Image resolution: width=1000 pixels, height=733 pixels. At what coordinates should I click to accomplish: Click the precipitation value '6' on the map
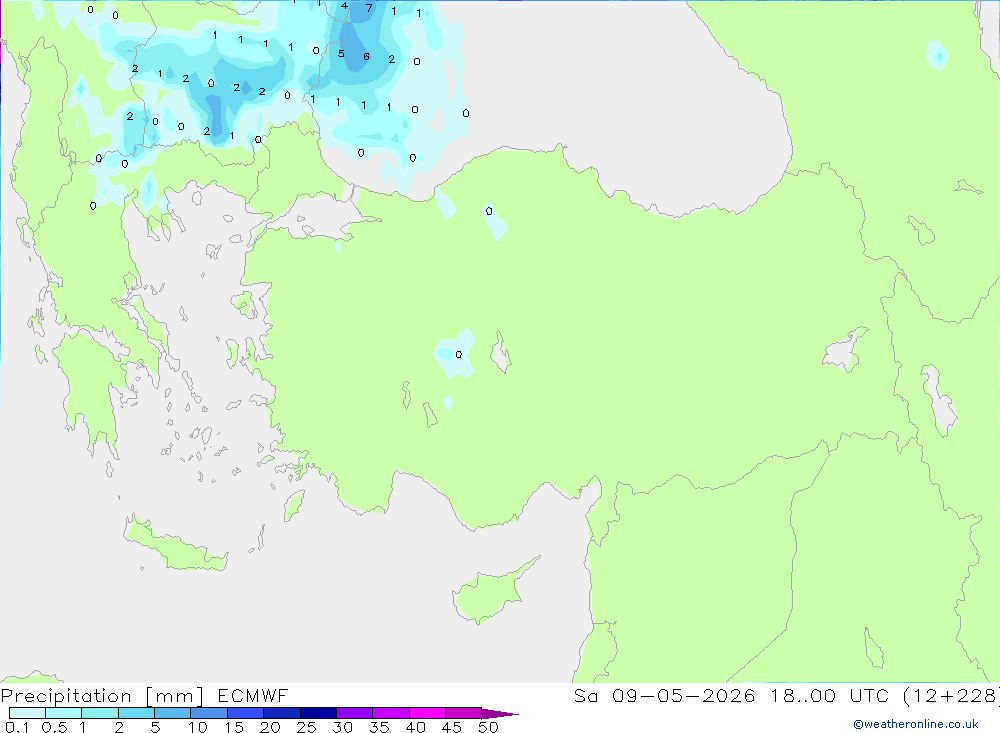pyautogui.click(x=366, y=57)
